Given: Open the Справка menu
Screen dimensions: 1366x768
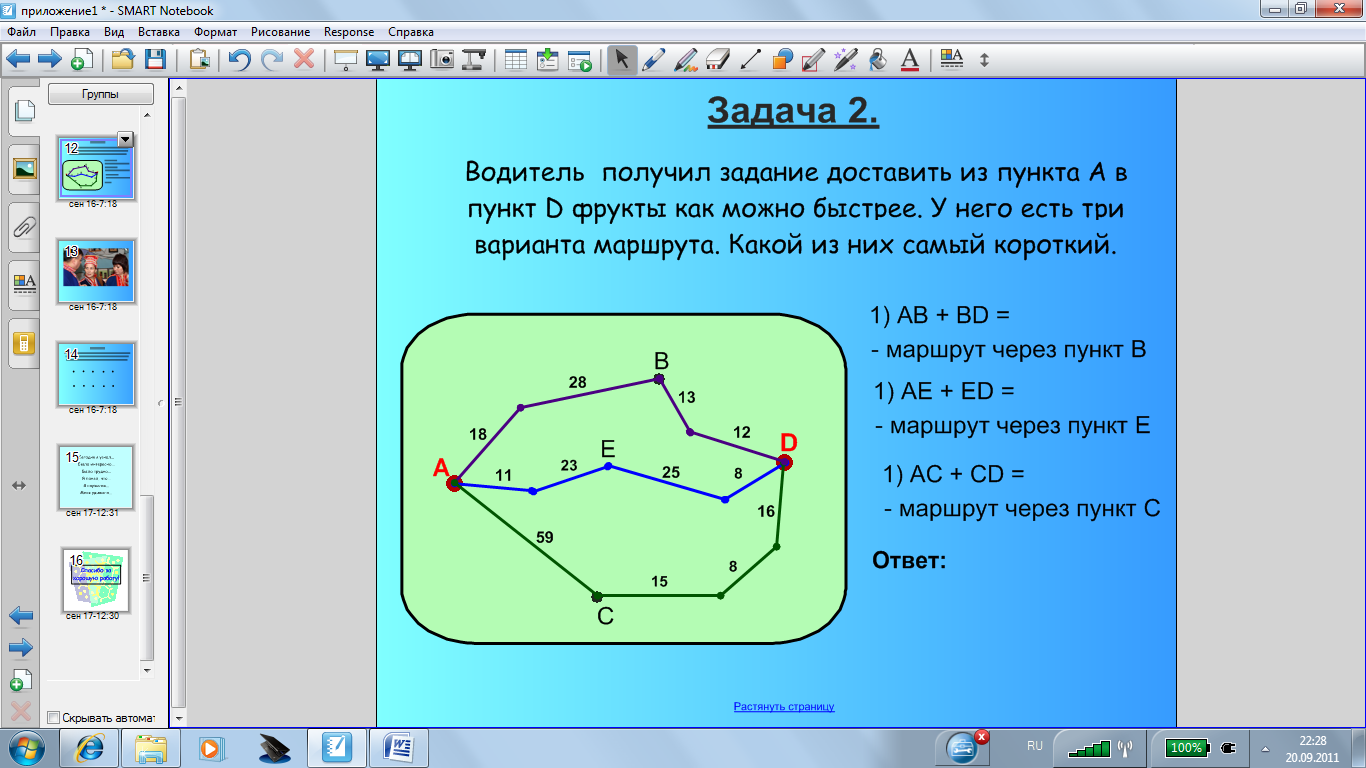Looking at the screenshot, I should pos(410,32).
